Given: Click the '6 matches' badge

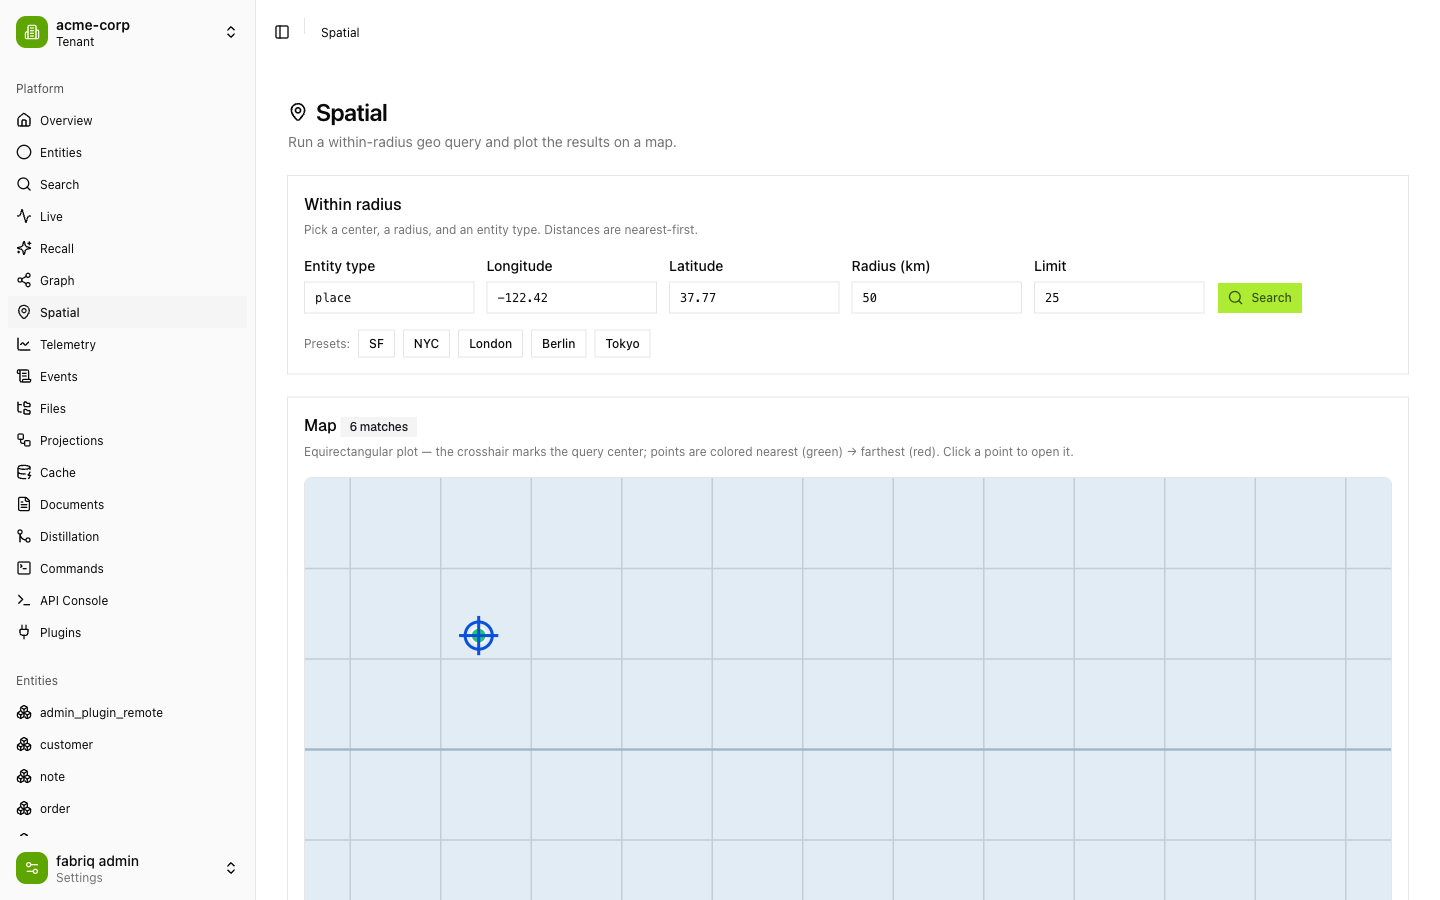Looking at the screenshot, I should click(379, 427).
